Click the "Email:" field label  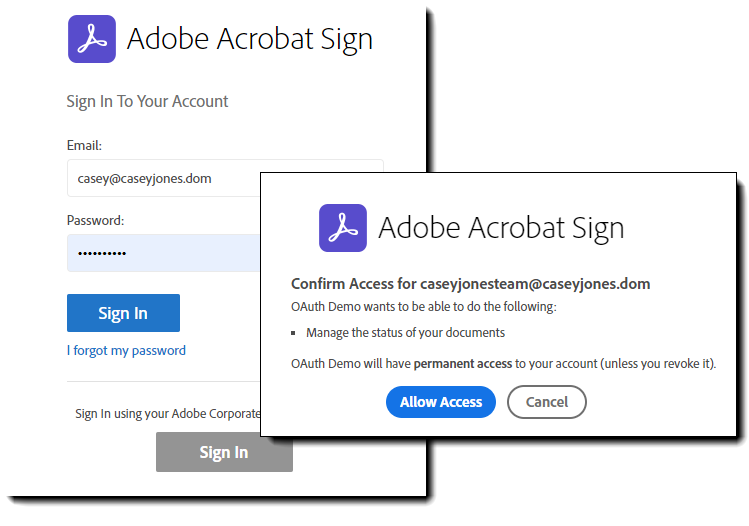pos(85,145)
